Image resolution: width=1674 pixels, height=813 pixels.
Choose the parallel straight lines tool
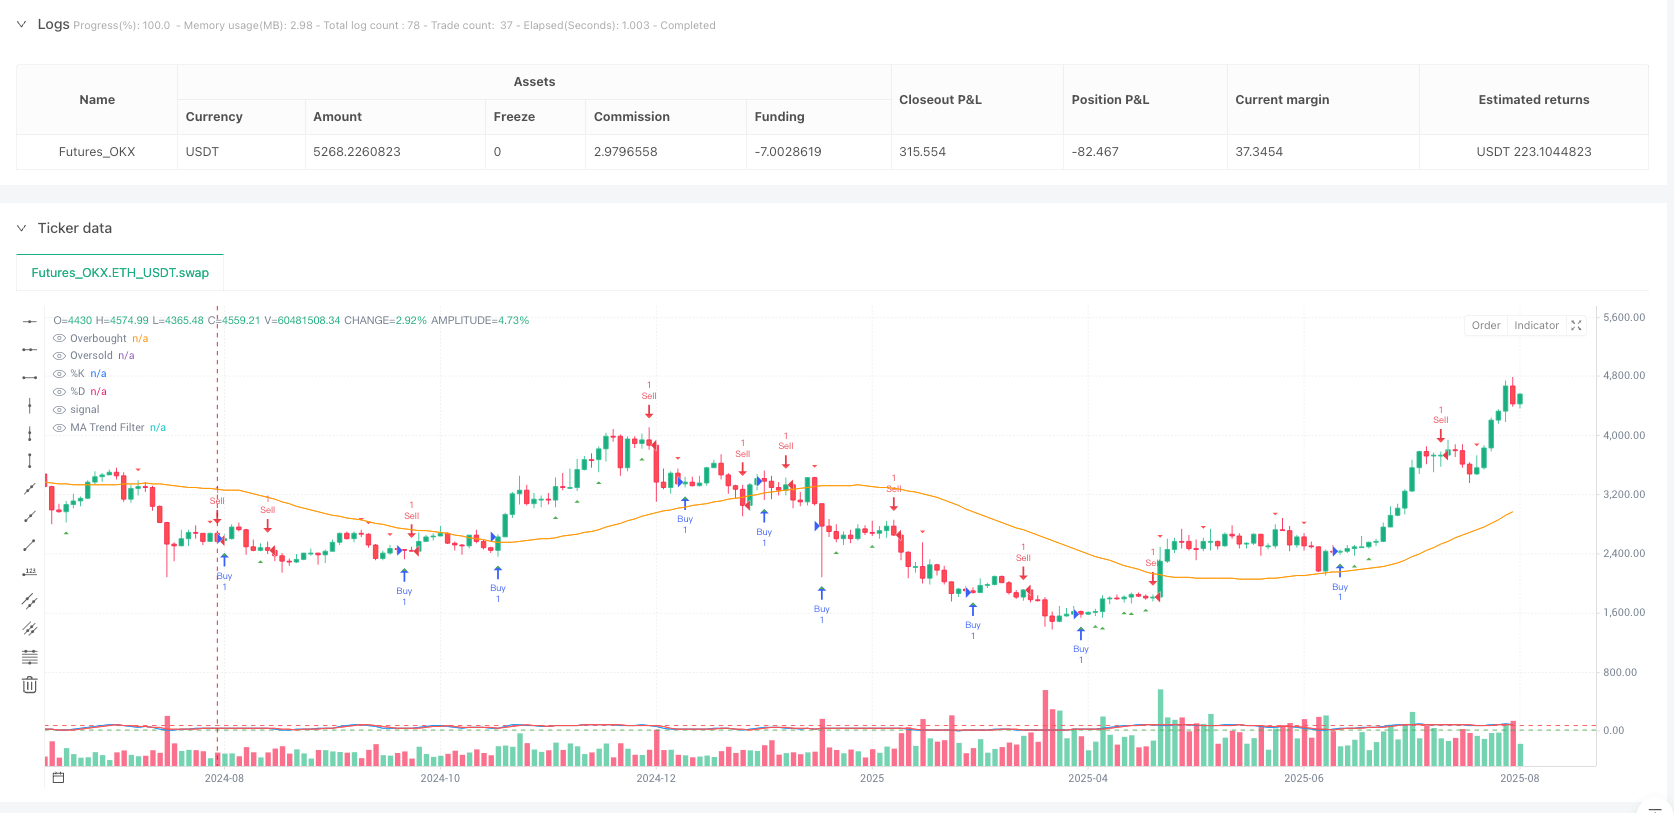click(30, 629)
